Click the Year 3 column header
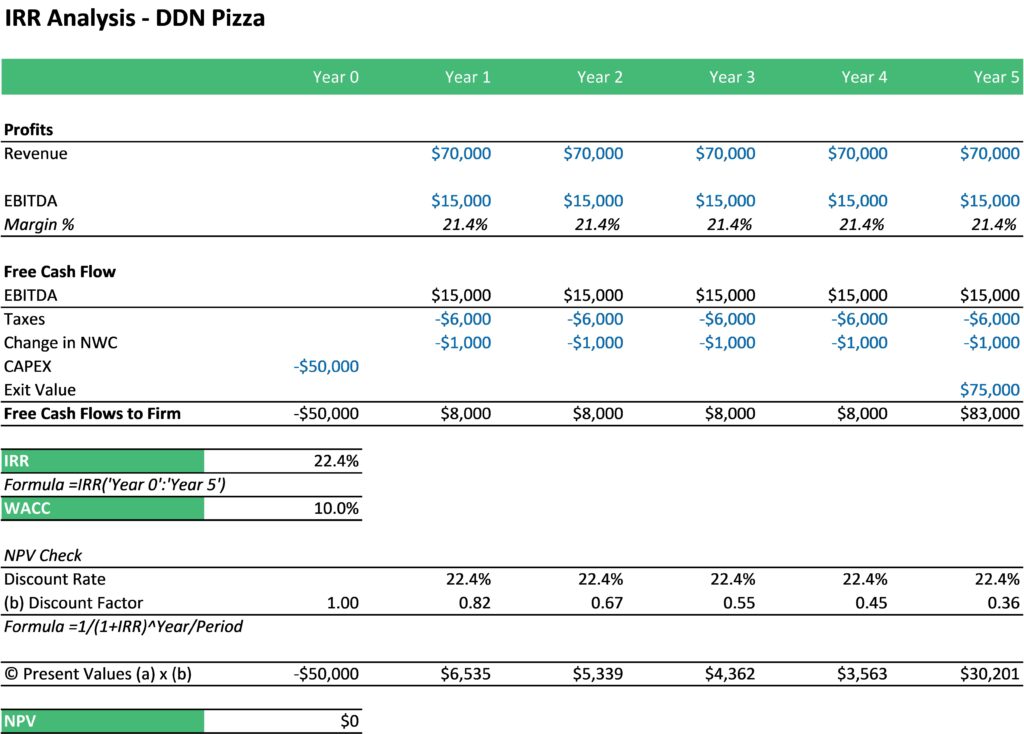The image size is (1024, 734). [732, 77]
